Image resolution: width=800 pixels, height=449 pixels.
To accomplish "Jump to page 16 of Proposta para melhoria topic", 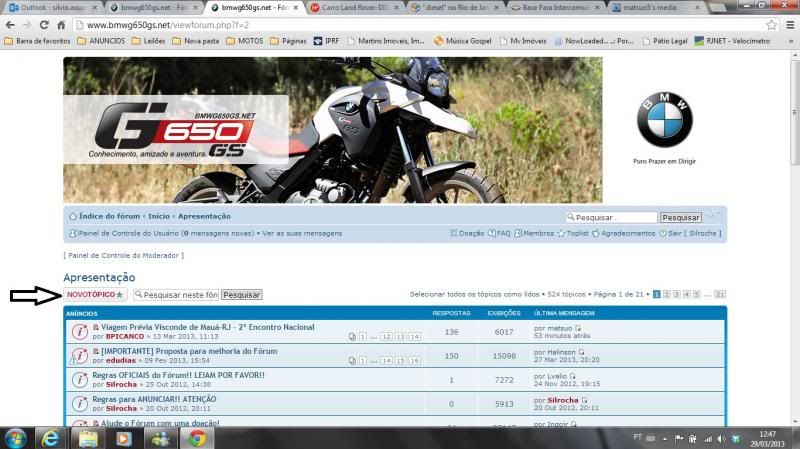I will click(x=414, y=361).
